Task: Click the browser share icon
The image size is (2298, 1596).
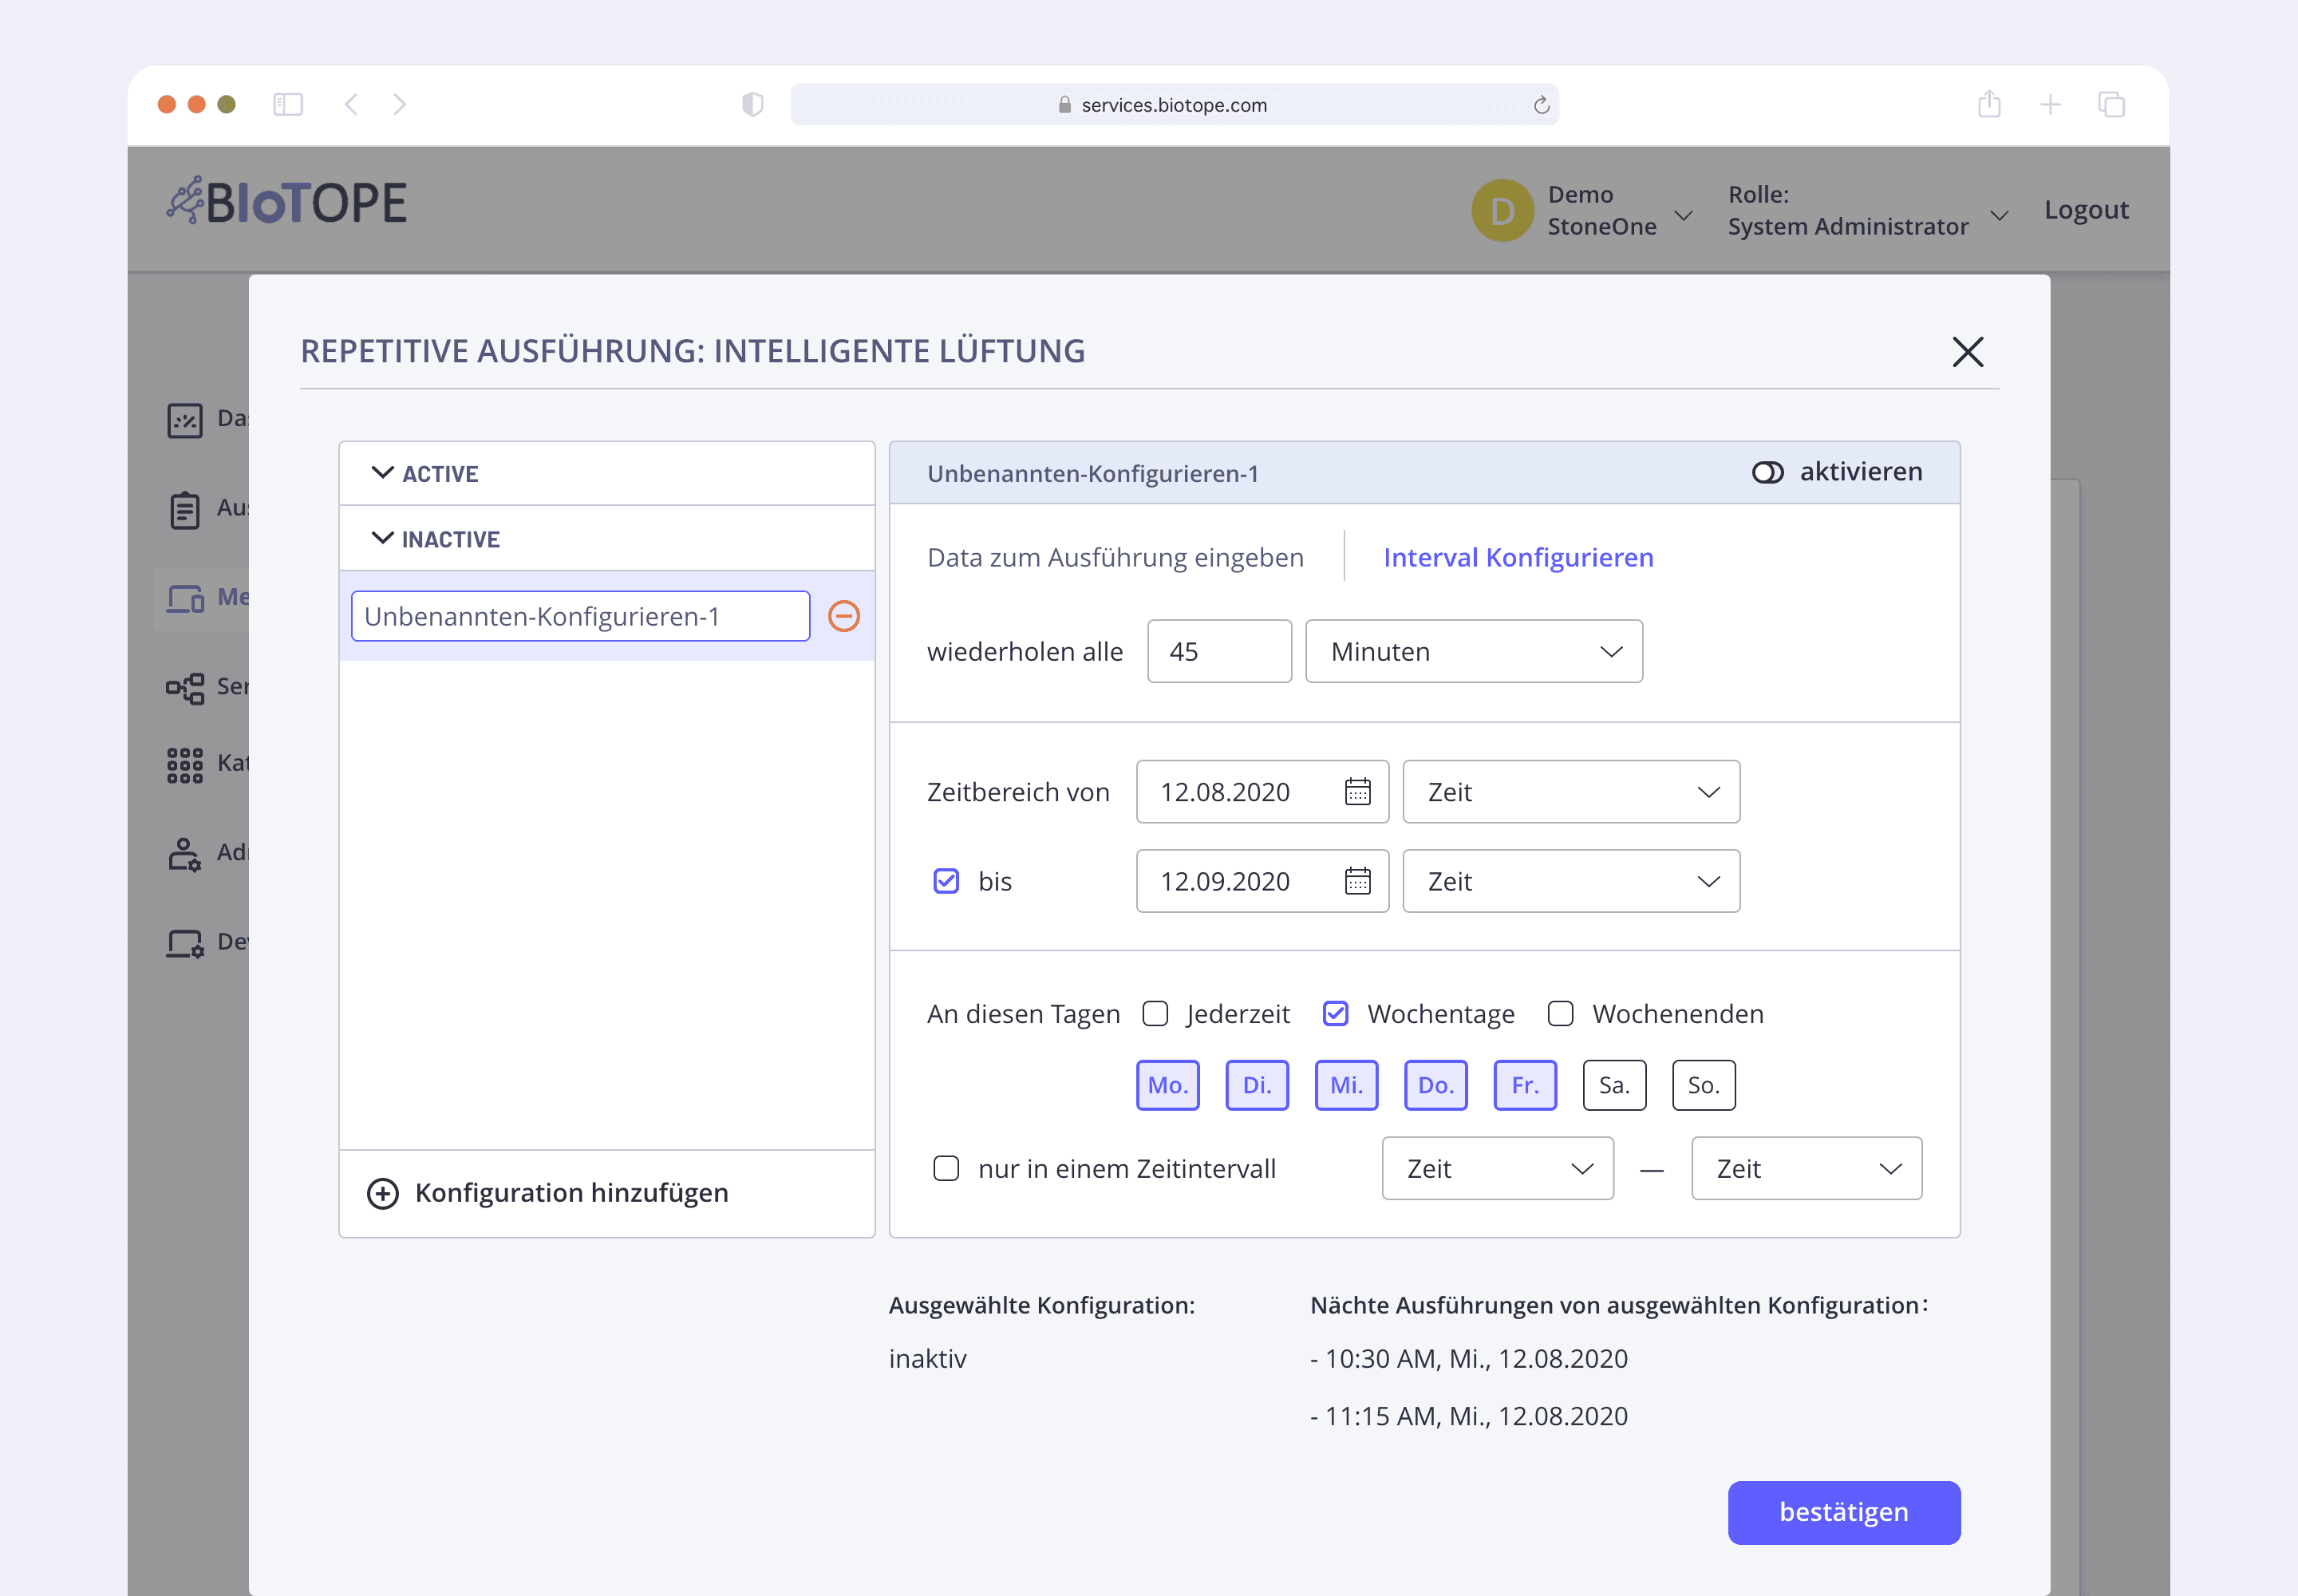Action: (x=1989, y=104)
